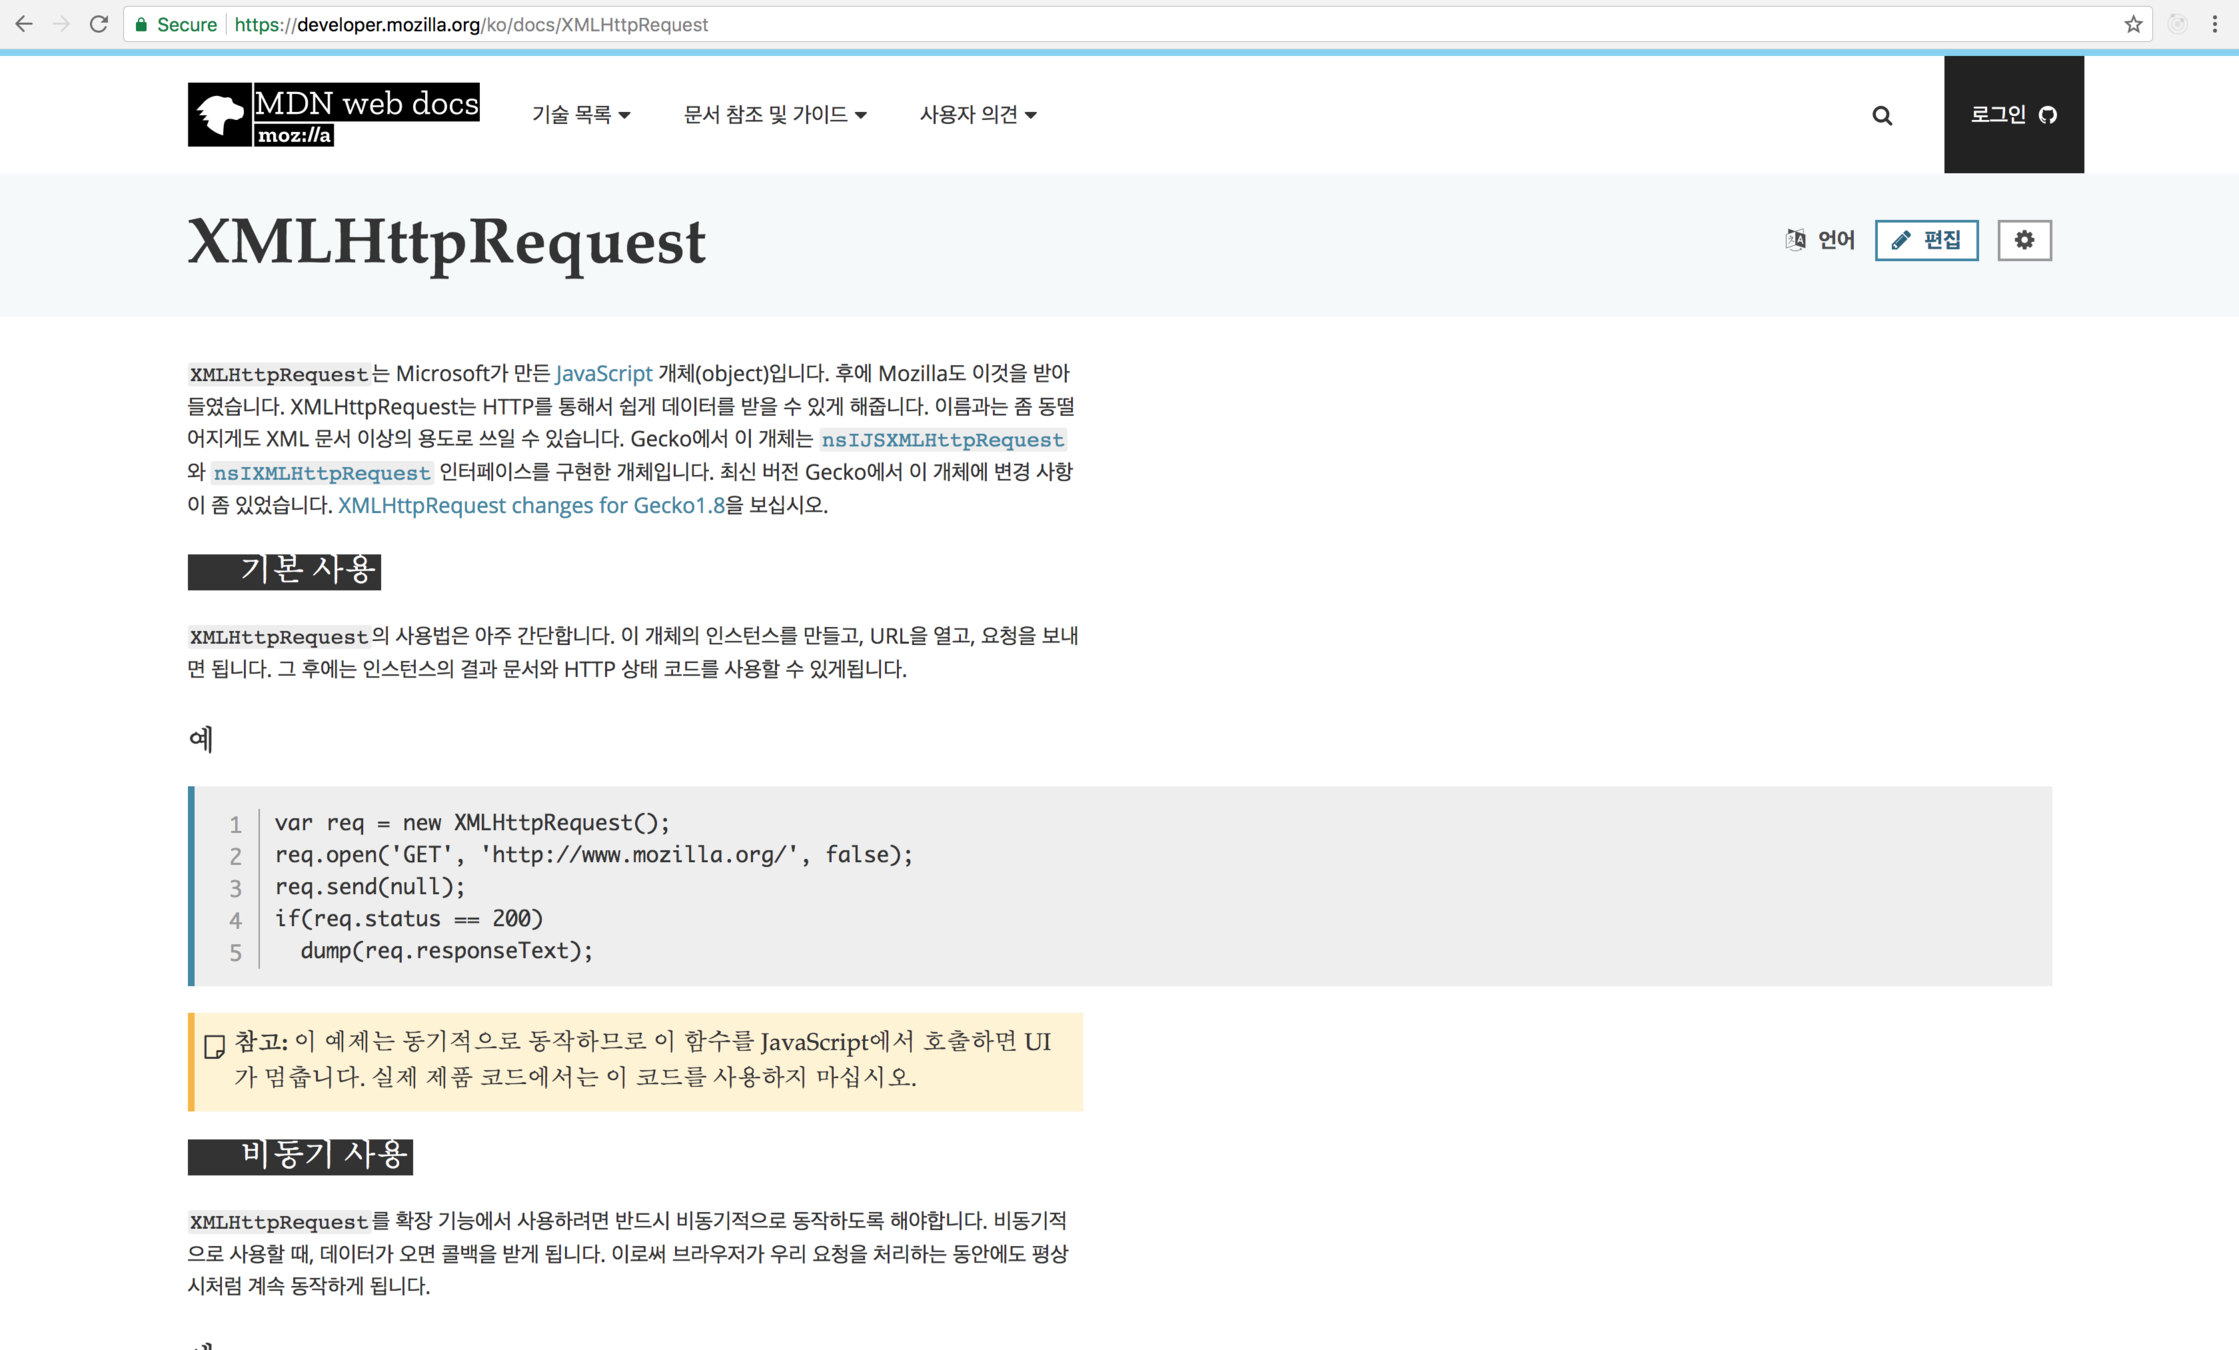Expand the 기술 목록 menu
The width and height of the screenshot is (2239, 1350).
581,115
